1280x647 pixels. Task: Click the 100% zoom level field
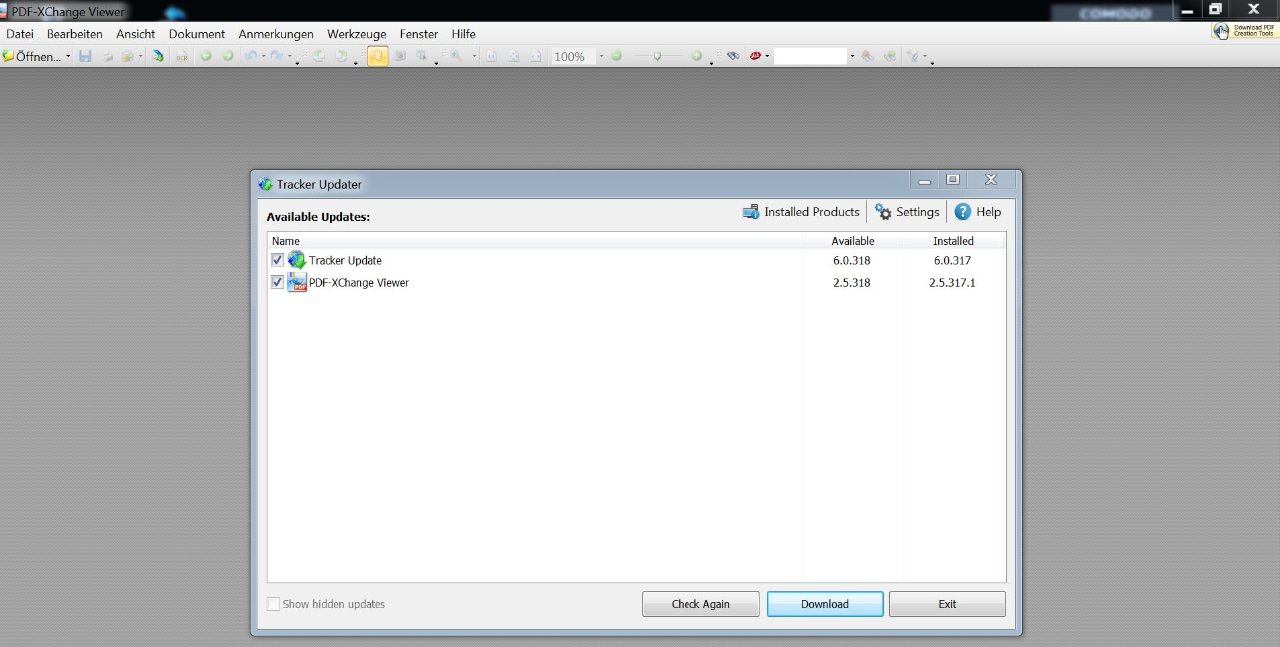click(x=573, y=56)
